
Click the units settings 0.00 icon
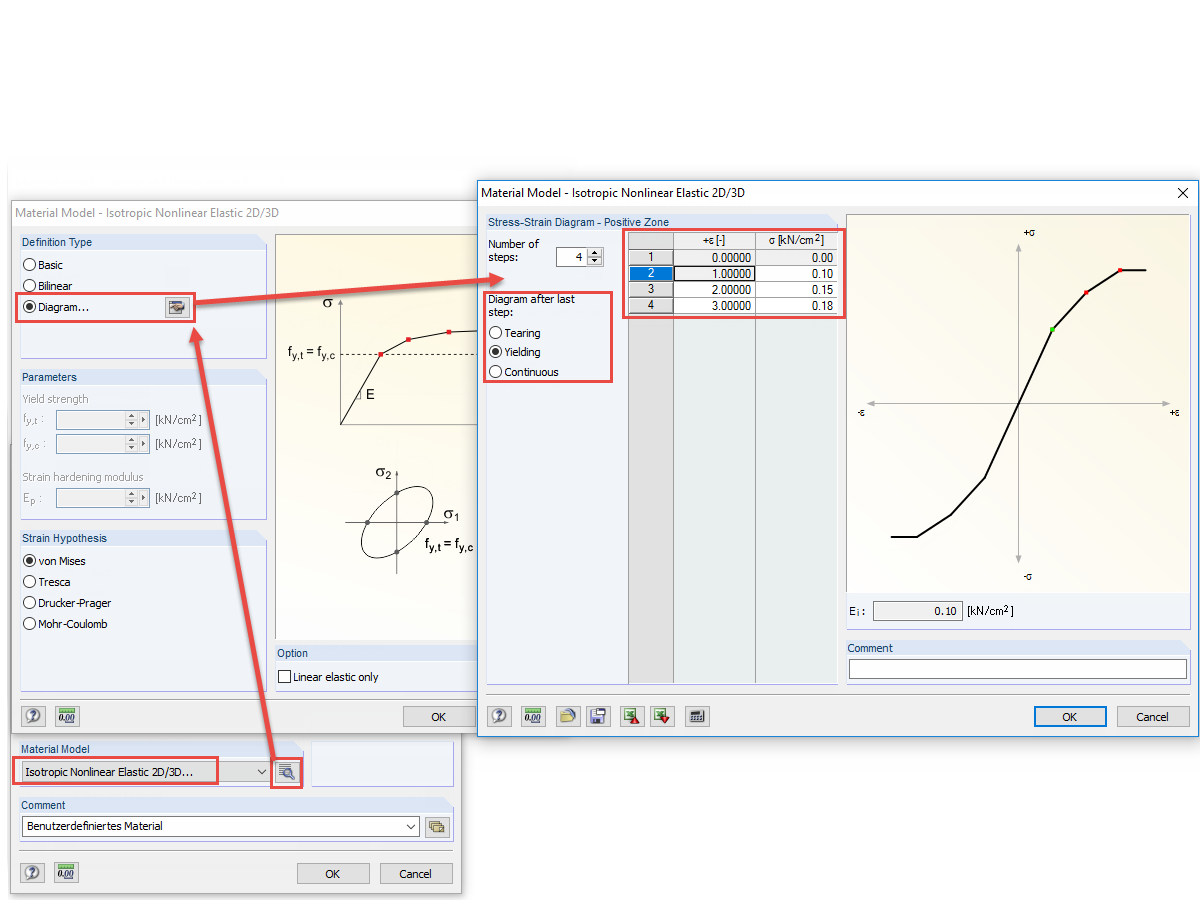click(x=533, y=716)
